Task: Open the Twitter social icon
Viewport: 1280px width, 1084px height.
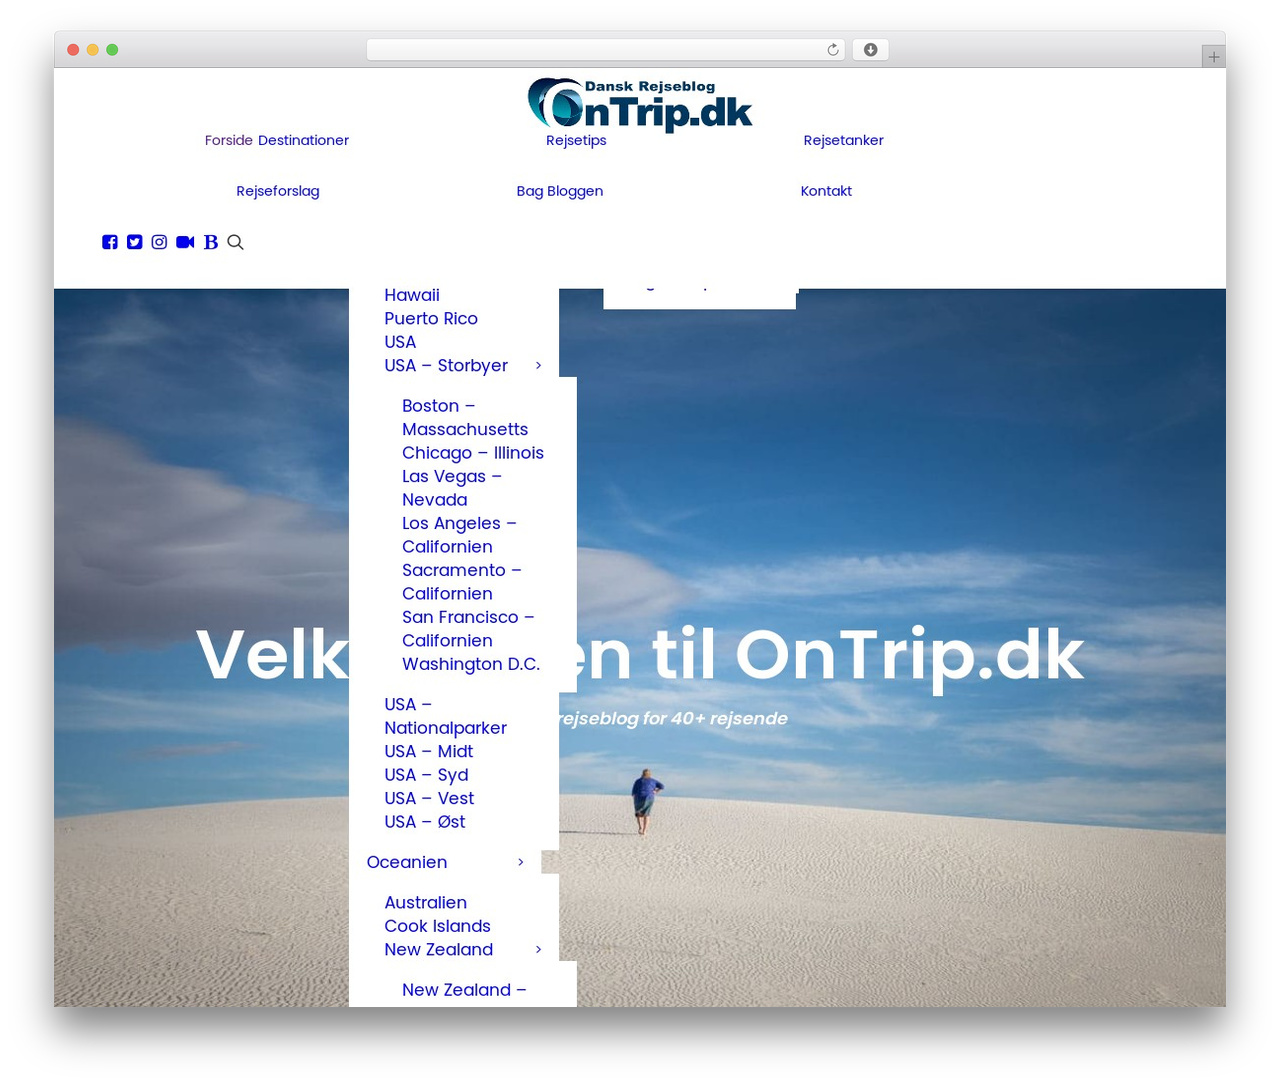Action: (134, 242)
